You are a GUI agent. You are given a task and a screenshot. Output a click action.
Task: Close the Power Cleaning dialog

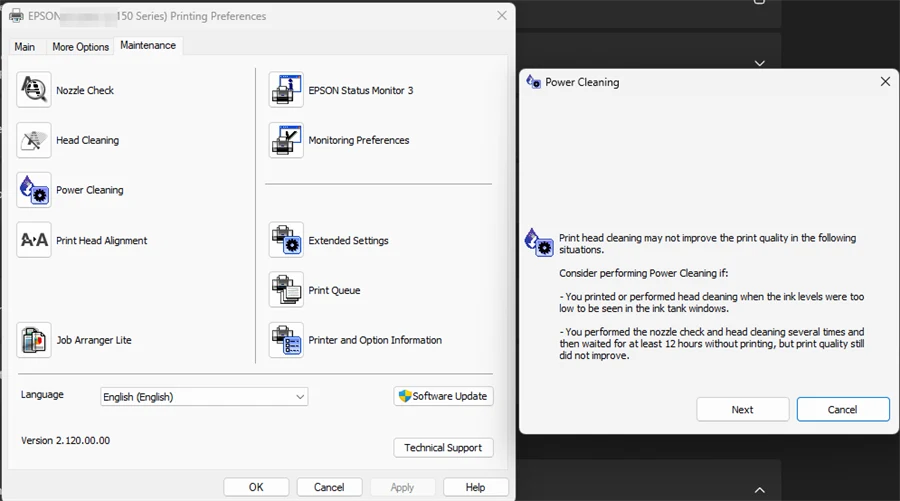pyautogui.click(x=885, y=81)
